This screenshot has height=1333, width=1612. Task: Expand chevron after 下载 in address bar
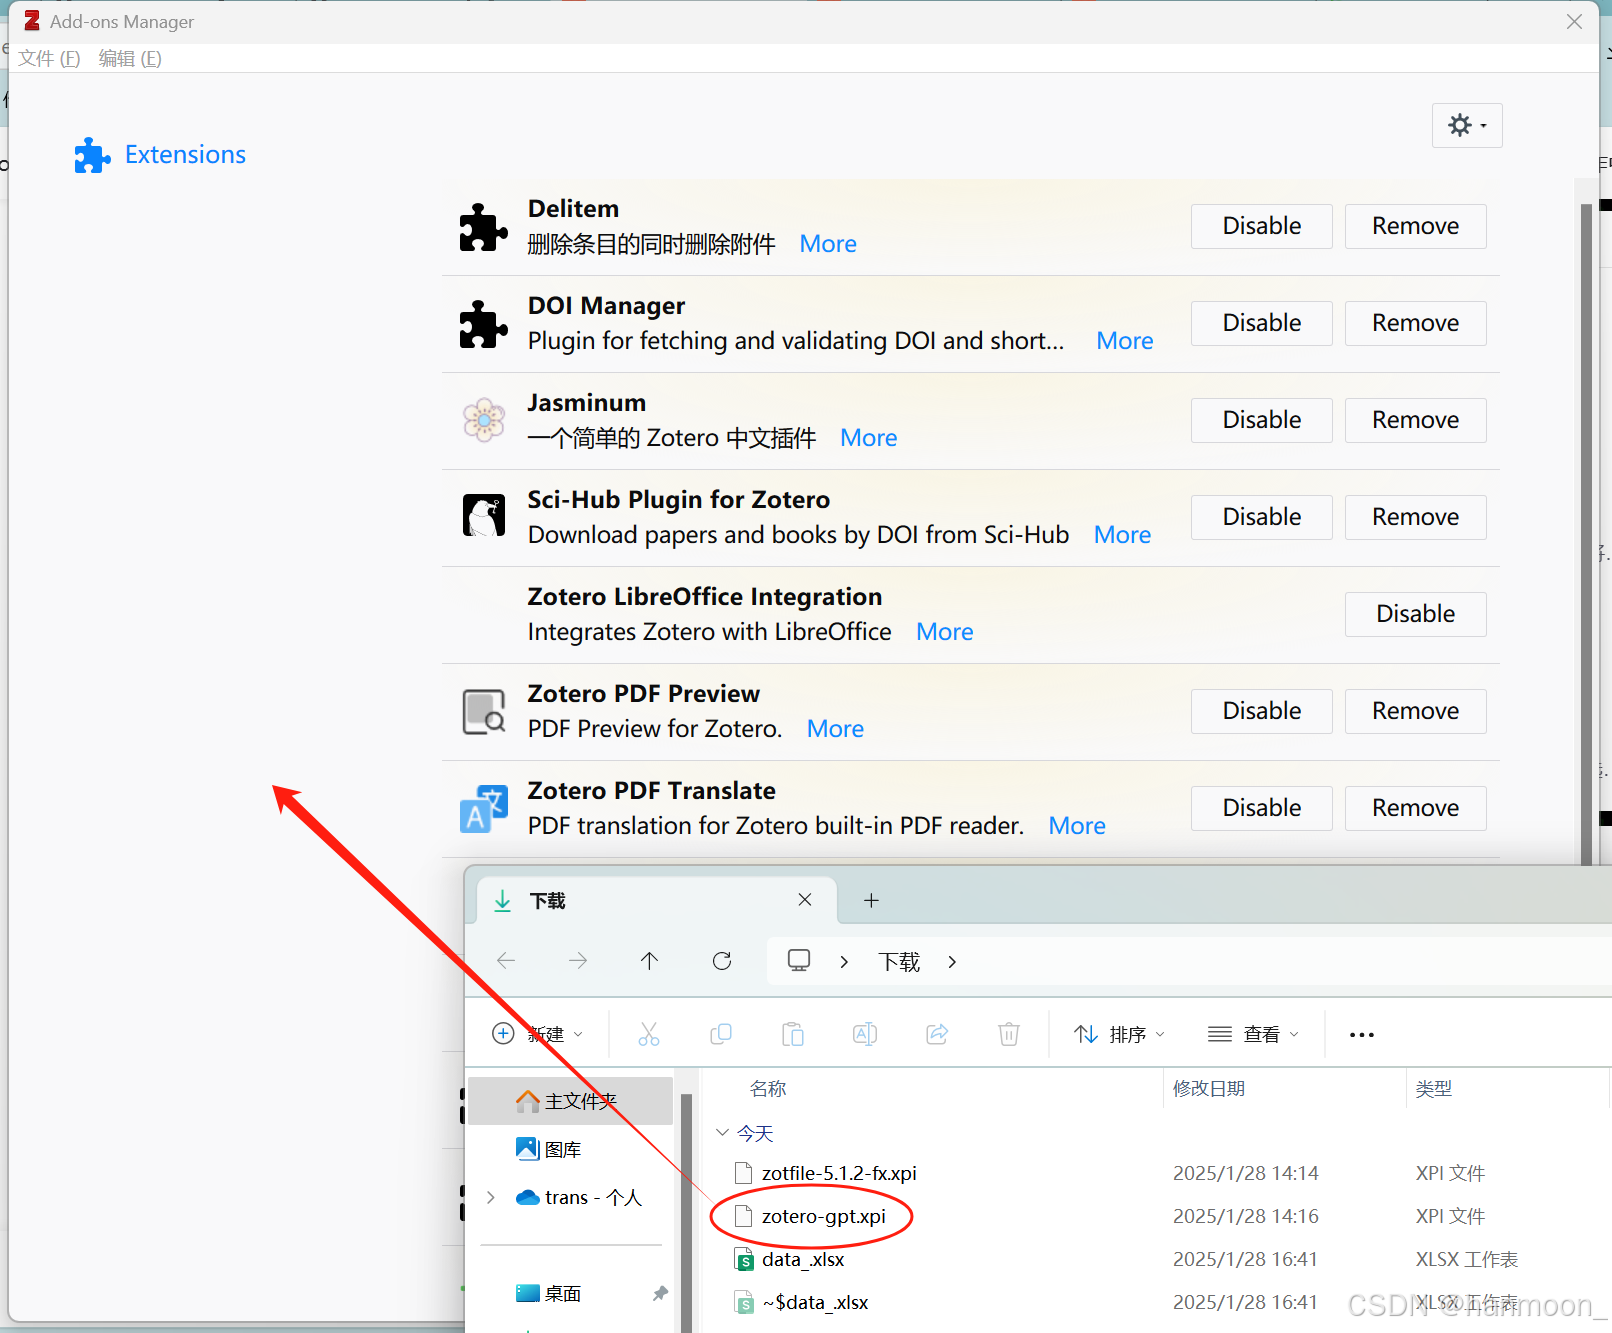click(952, 962)
